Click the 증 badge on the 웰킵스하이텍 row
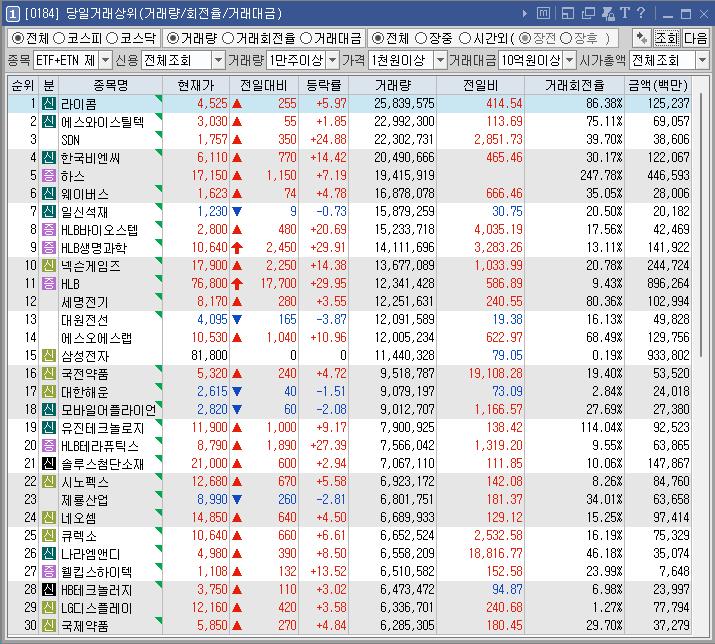Image resolution: width=715 pixels, height=644 pixels. tap(48, 571)
